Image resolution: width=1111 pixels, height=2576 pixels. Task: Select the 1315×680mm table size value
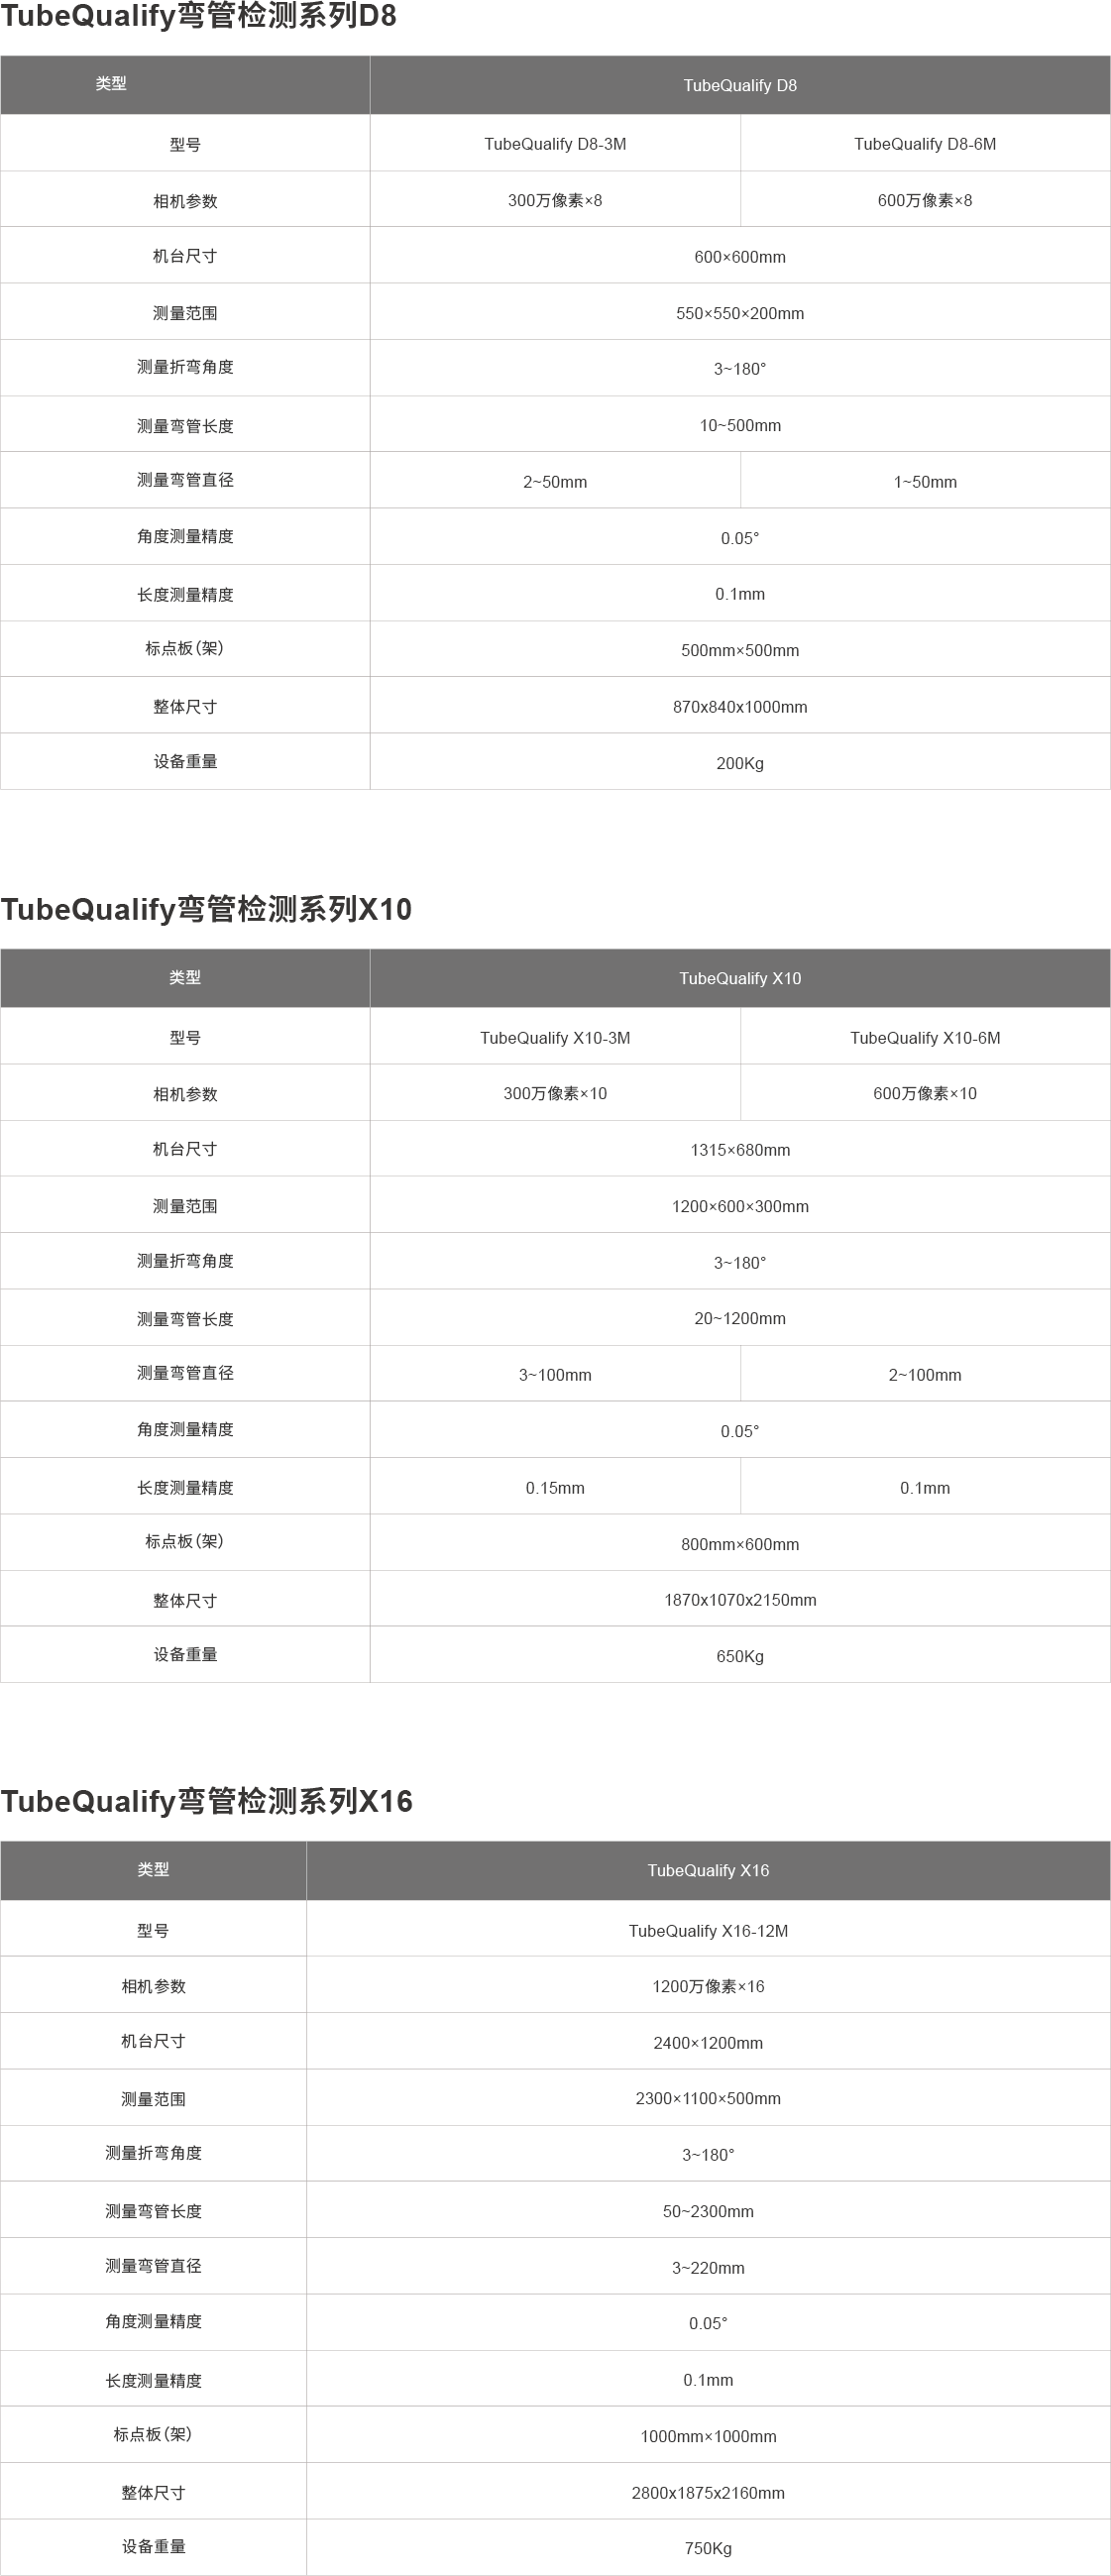point(740,1150)
